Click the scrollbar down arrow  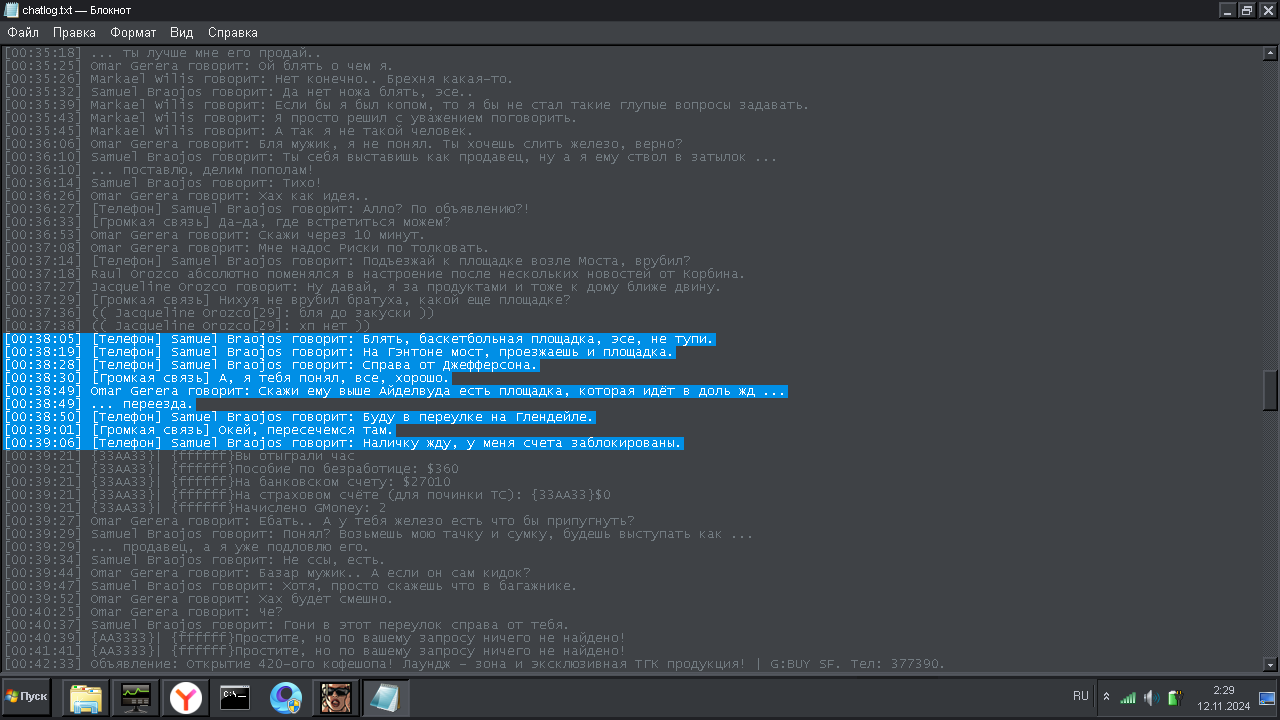[1271, 664]
